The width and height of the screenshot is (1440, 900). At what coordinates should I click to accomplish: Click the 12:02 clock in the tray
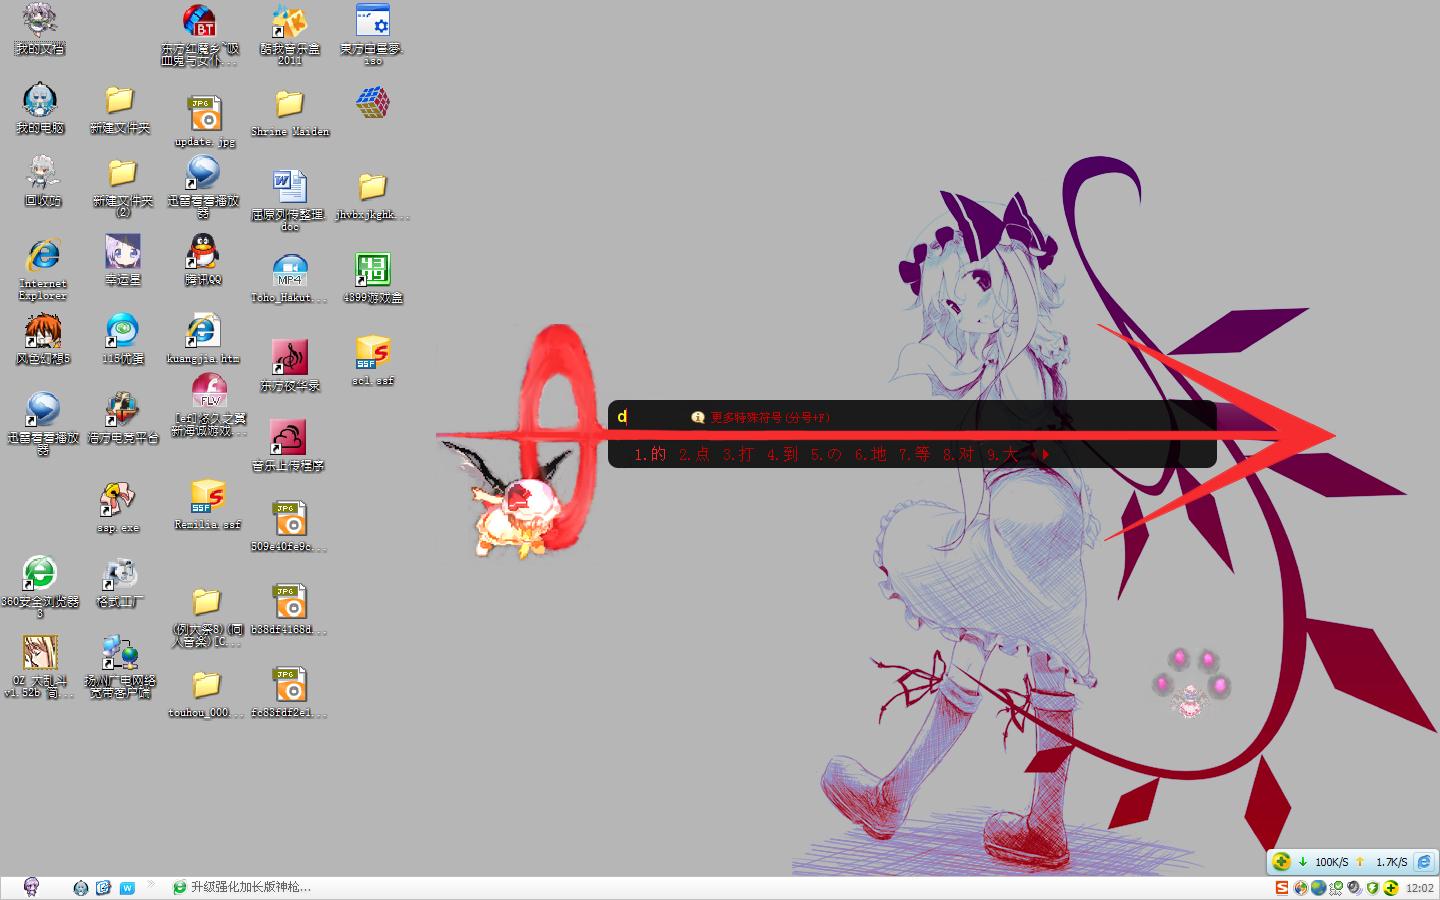click(x=1419, y=888)
